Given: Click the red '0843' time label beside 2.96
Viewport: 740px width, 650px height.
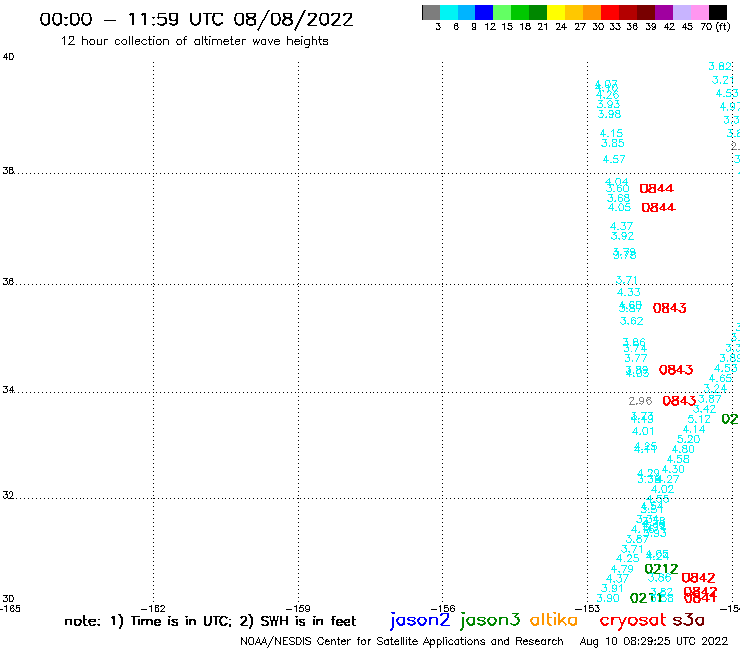Looking at the screenshot, I should (x=679, y=401).
